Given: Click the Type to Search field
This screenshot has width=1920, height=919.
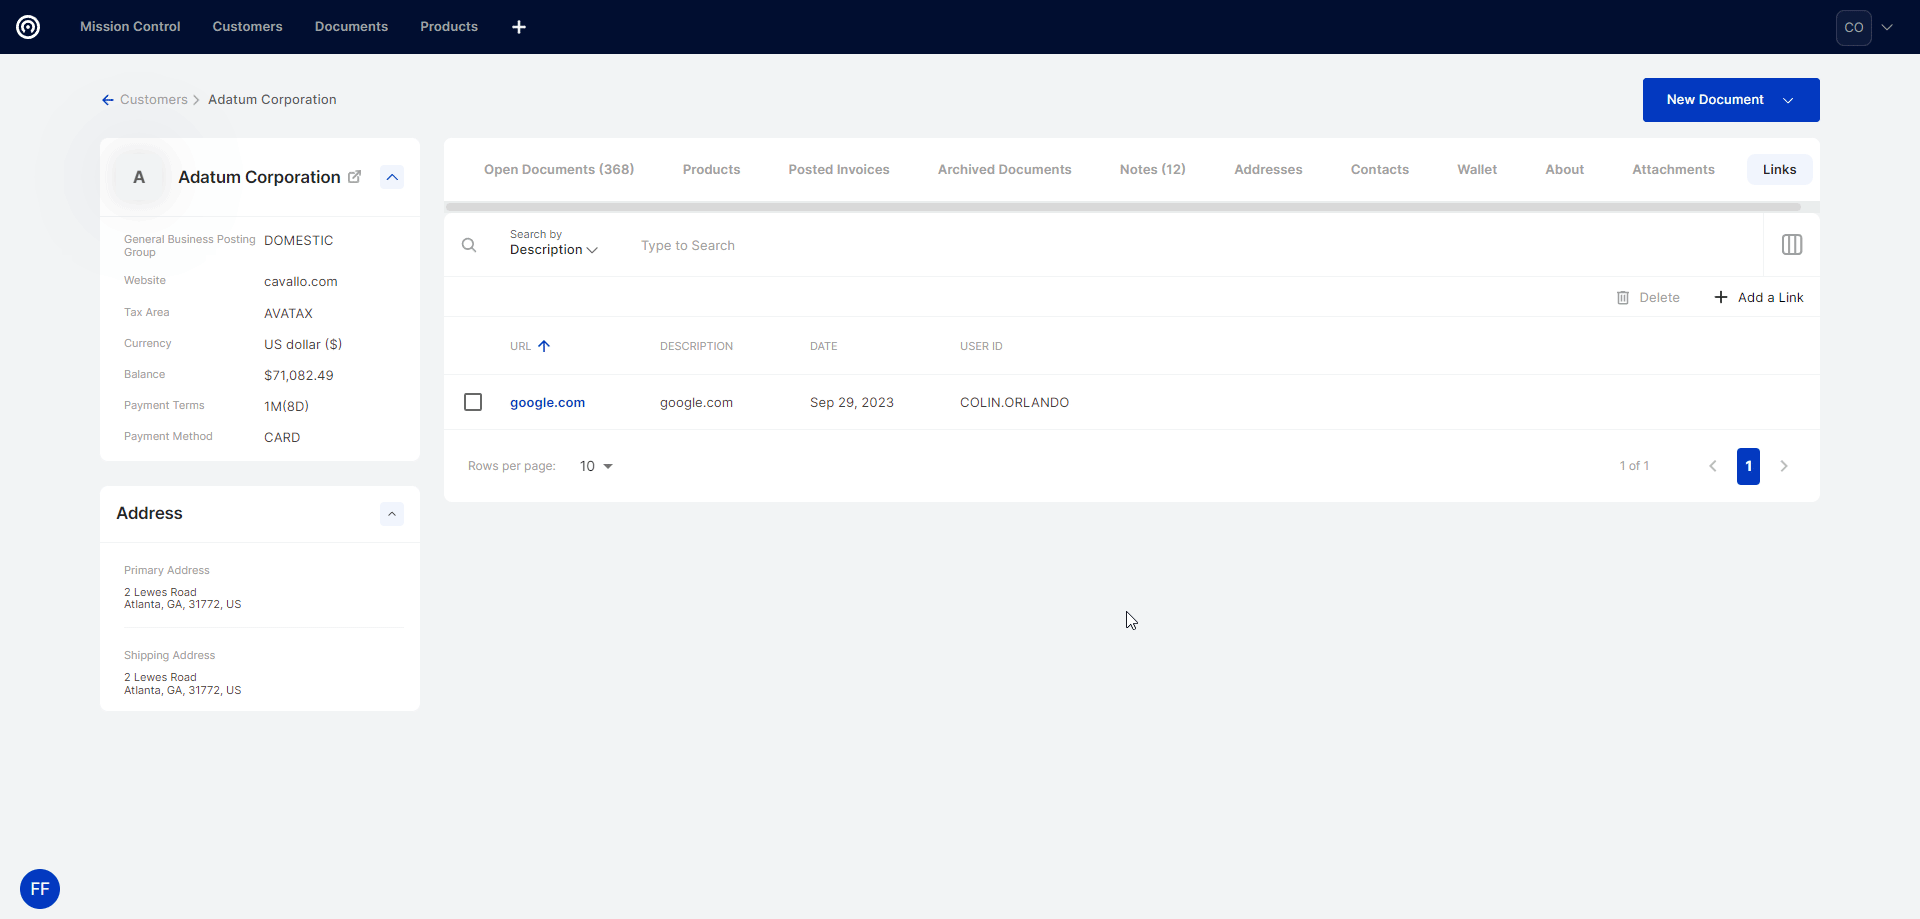Looking at the screenshot, I should [x=900, y=246].
